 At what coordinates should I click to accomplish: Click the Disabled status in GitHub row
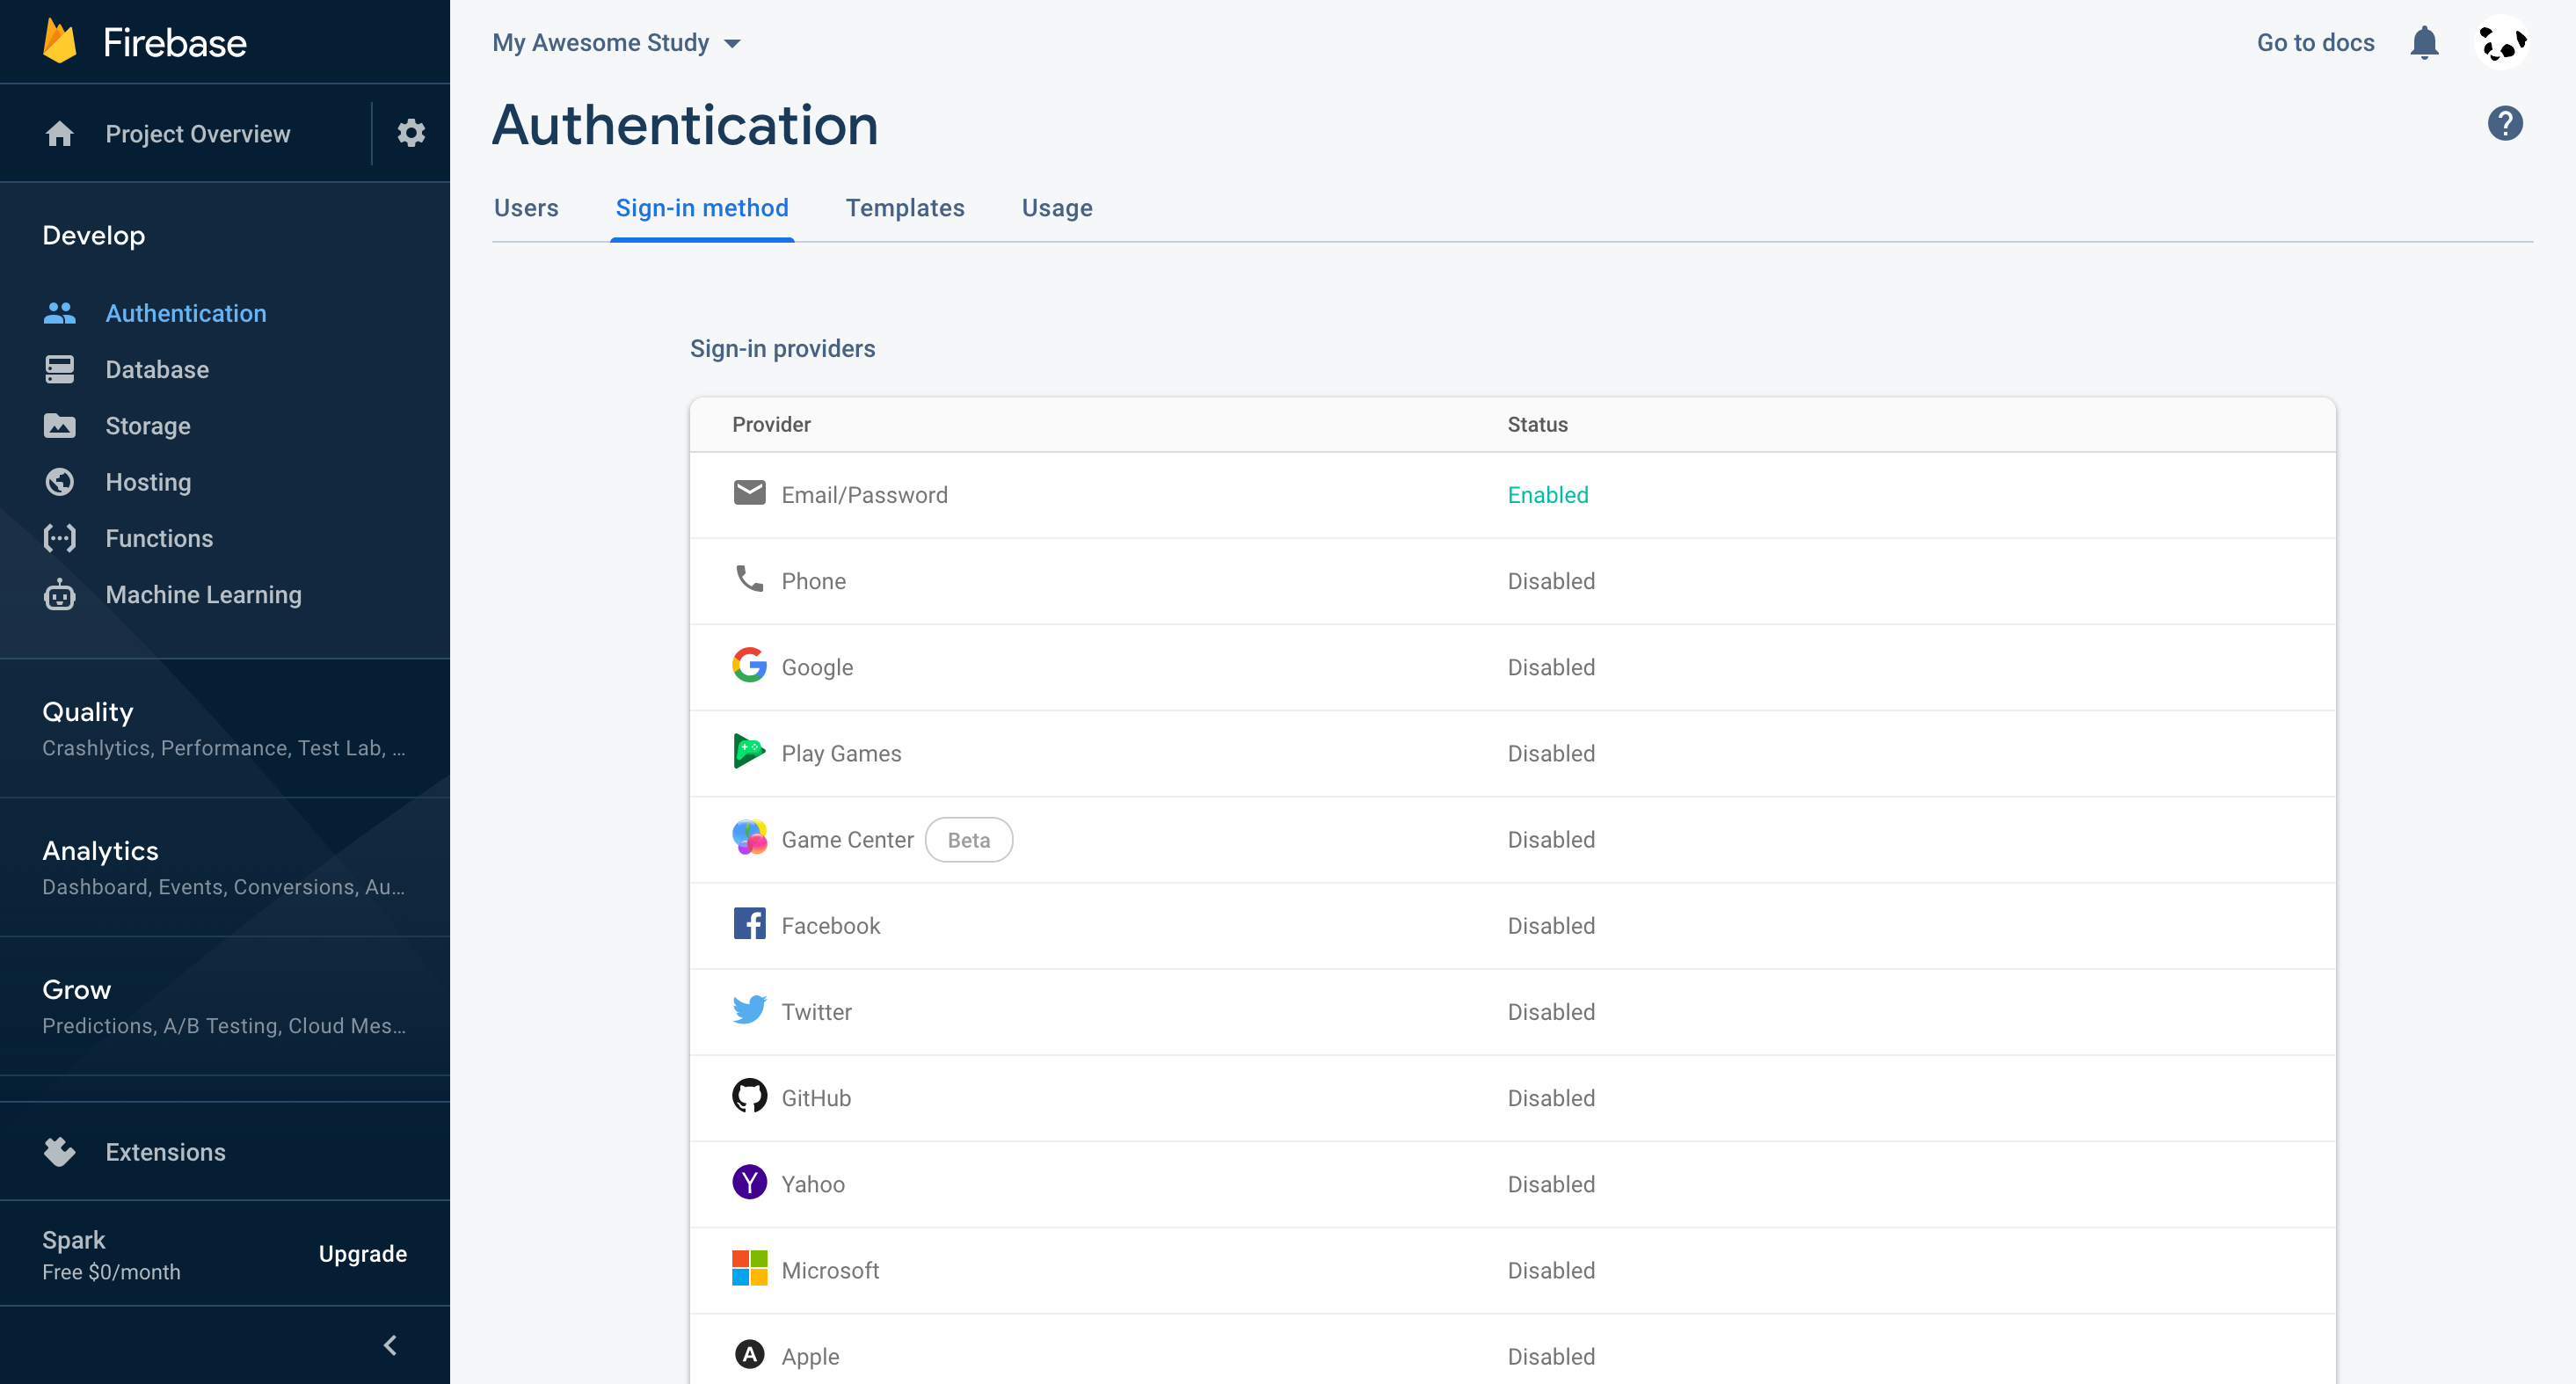coord(1551,1097)
